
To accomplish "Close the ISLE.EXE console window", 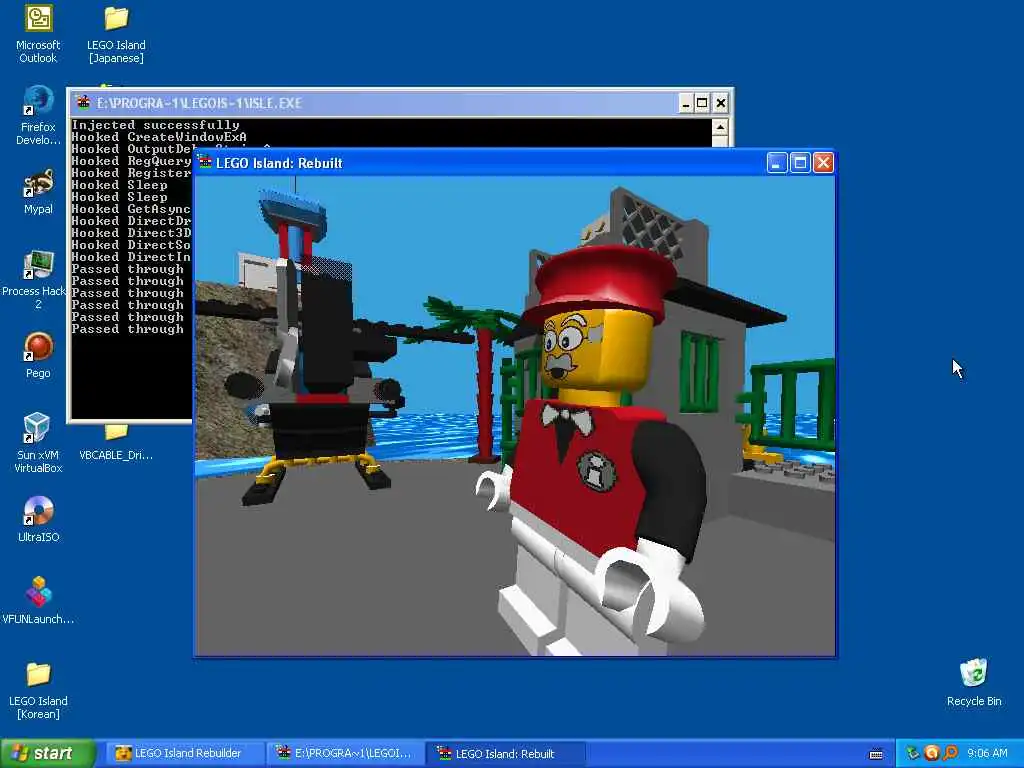I will [720, 103].
